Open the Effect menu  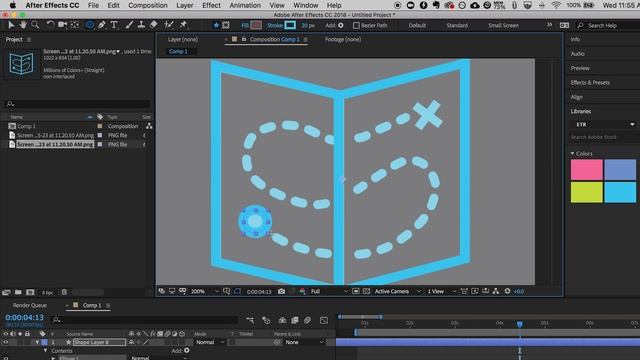tap(211, 5)
